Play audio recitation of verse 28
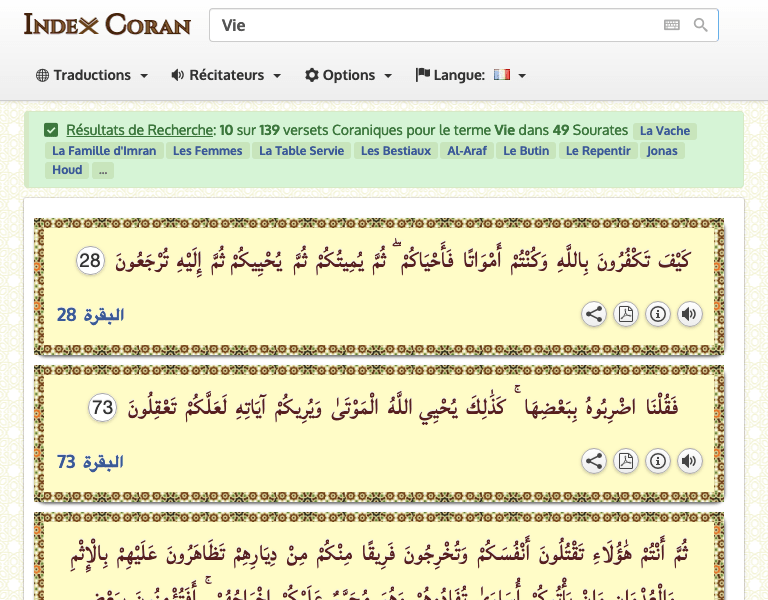The image size is (768, 600). [689, 314]
